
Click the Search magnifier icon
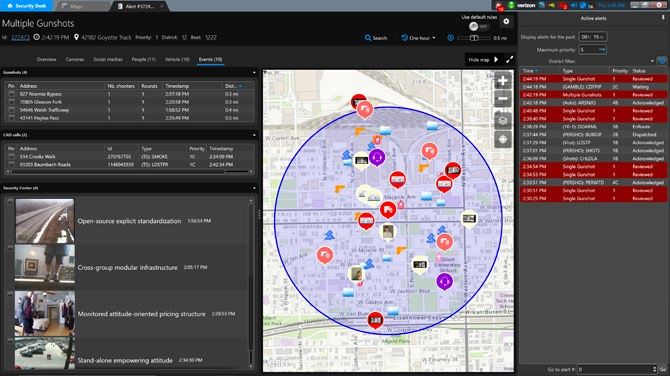coord(367,38)
